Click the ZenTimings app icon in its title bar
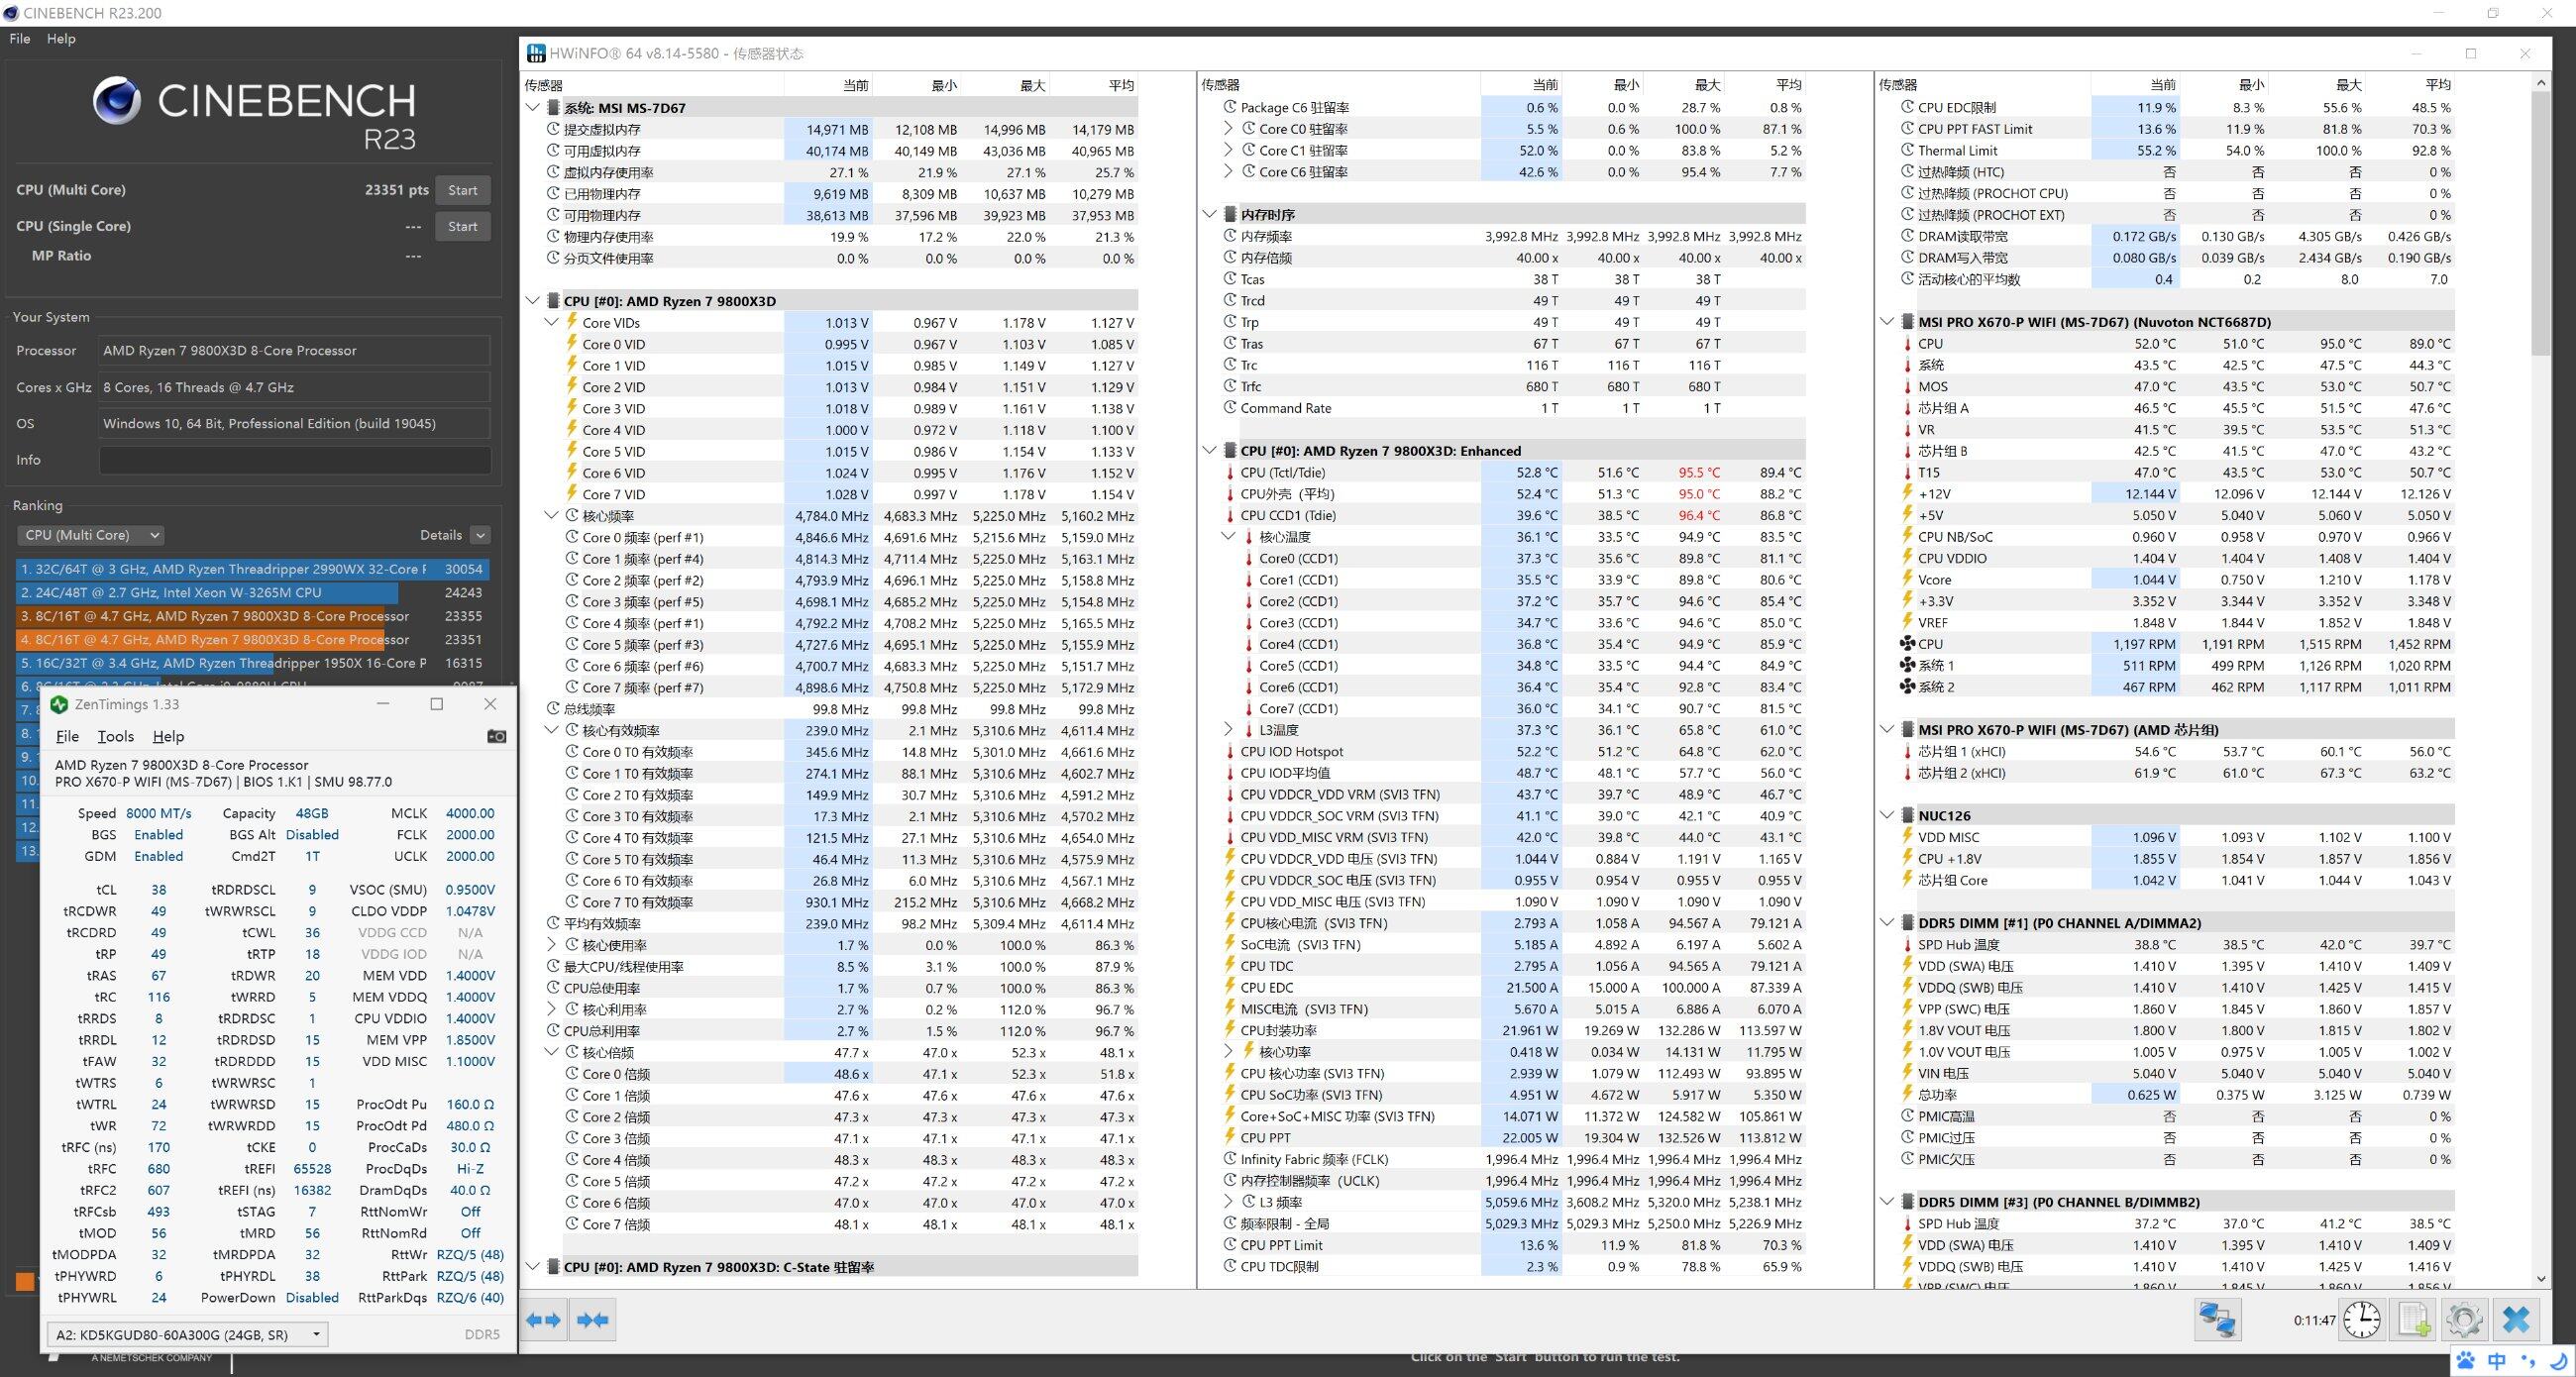This screenshot has height=1377, width=2576. pyautogui.click(x=59, y=704)
